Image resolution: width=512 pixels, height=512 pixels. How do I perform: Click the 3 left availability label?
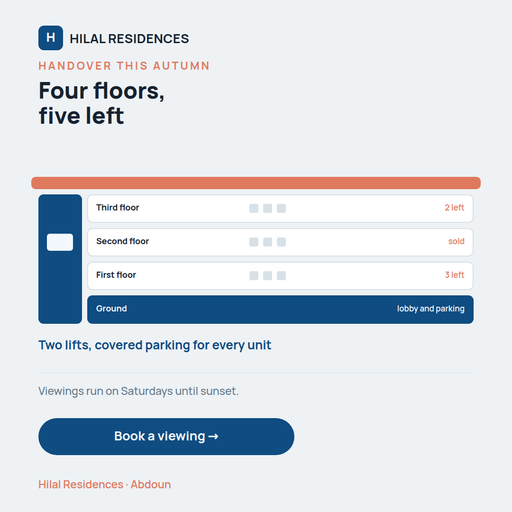click(x=454, y=275)
